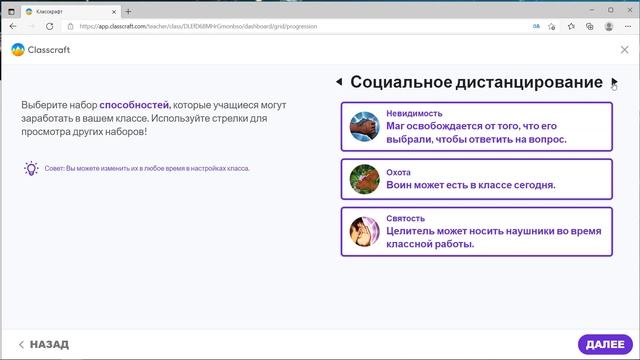Viewport: 640px width, 360px height.
Task: Select the Охота ability card
Action: tap(477, 179)
